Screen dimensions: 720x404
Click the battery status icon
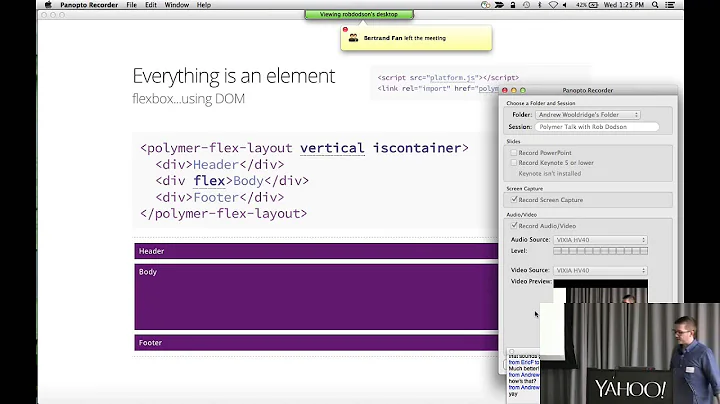coord(593,5)
